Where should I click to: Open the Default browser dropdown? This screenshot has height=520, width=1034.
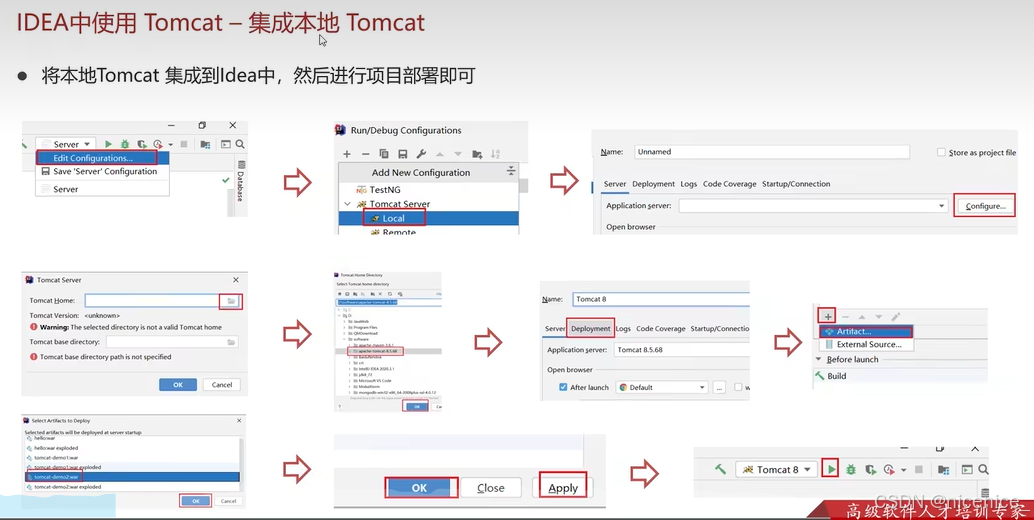662,387
